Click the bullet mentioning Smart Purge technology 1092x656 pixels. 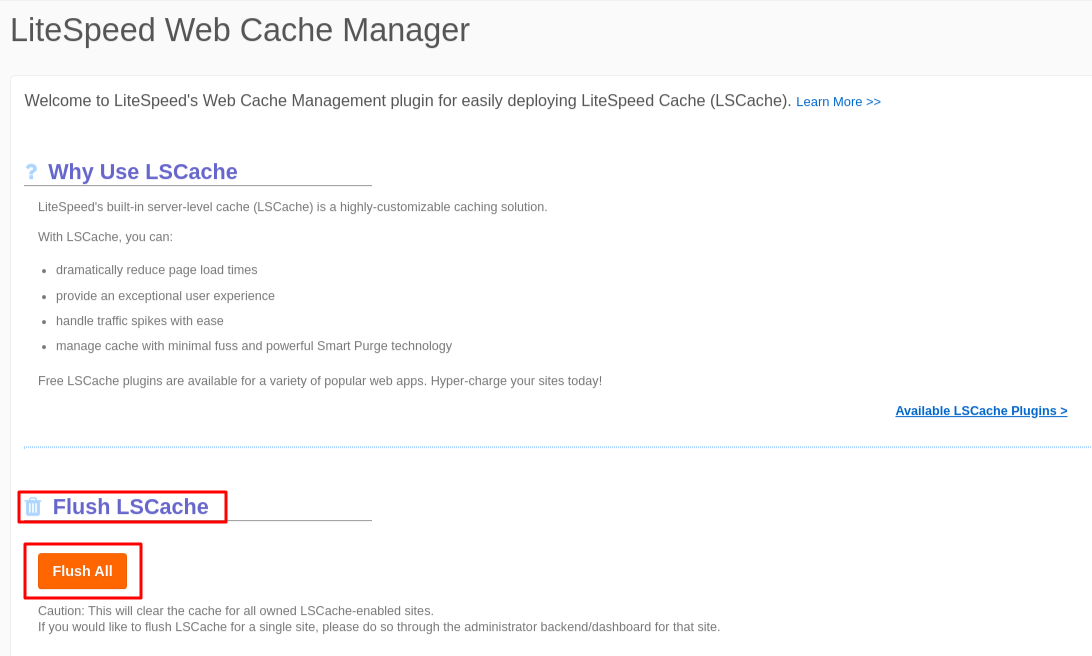(x=254, y=345)
